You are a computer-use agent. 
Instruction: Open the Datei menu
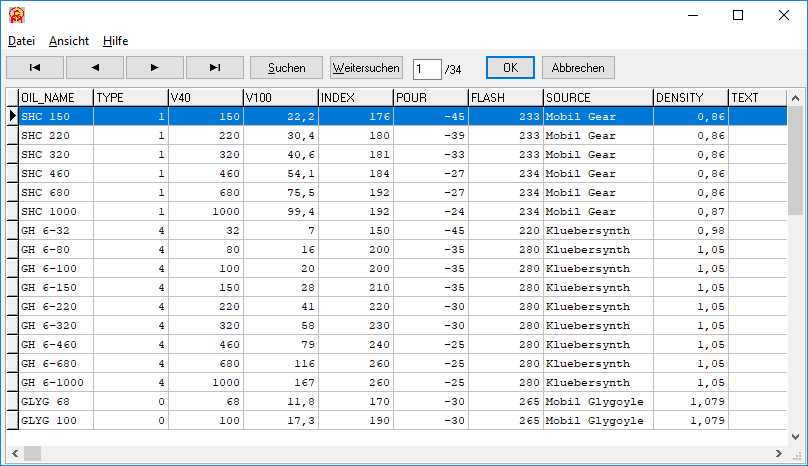[x=22, y=41]
